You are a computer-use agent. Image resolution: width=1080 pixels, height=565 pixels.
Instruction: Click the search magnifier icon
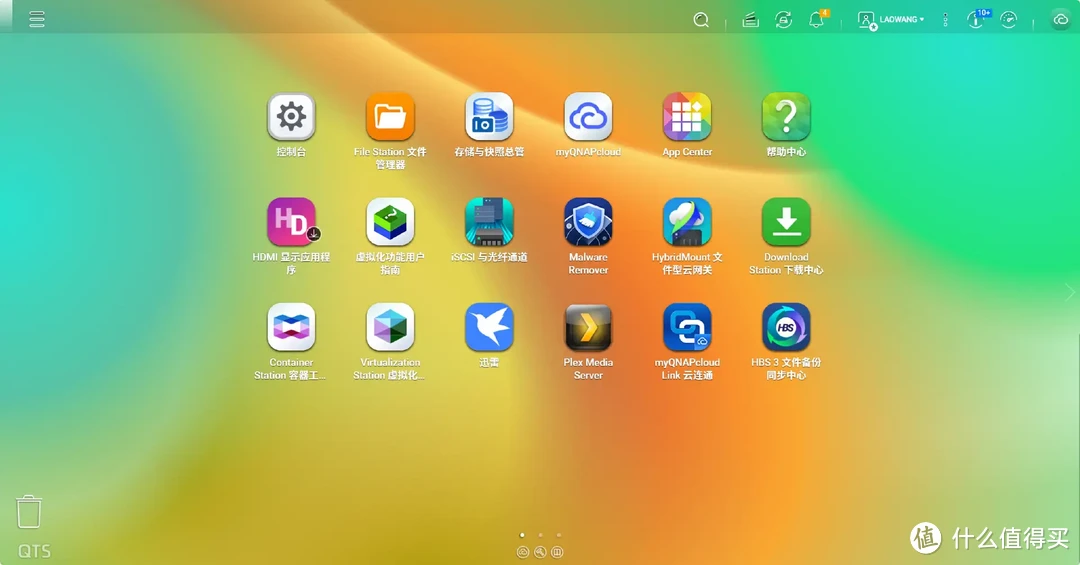(x=701, y=20)
